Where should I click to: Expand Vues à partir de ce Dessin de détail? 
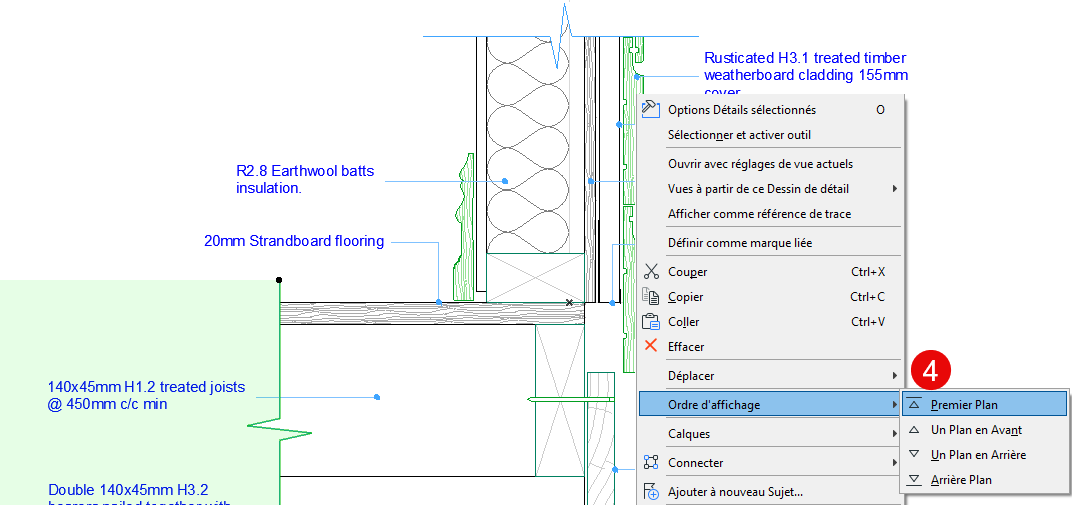(x=770, y=189)
